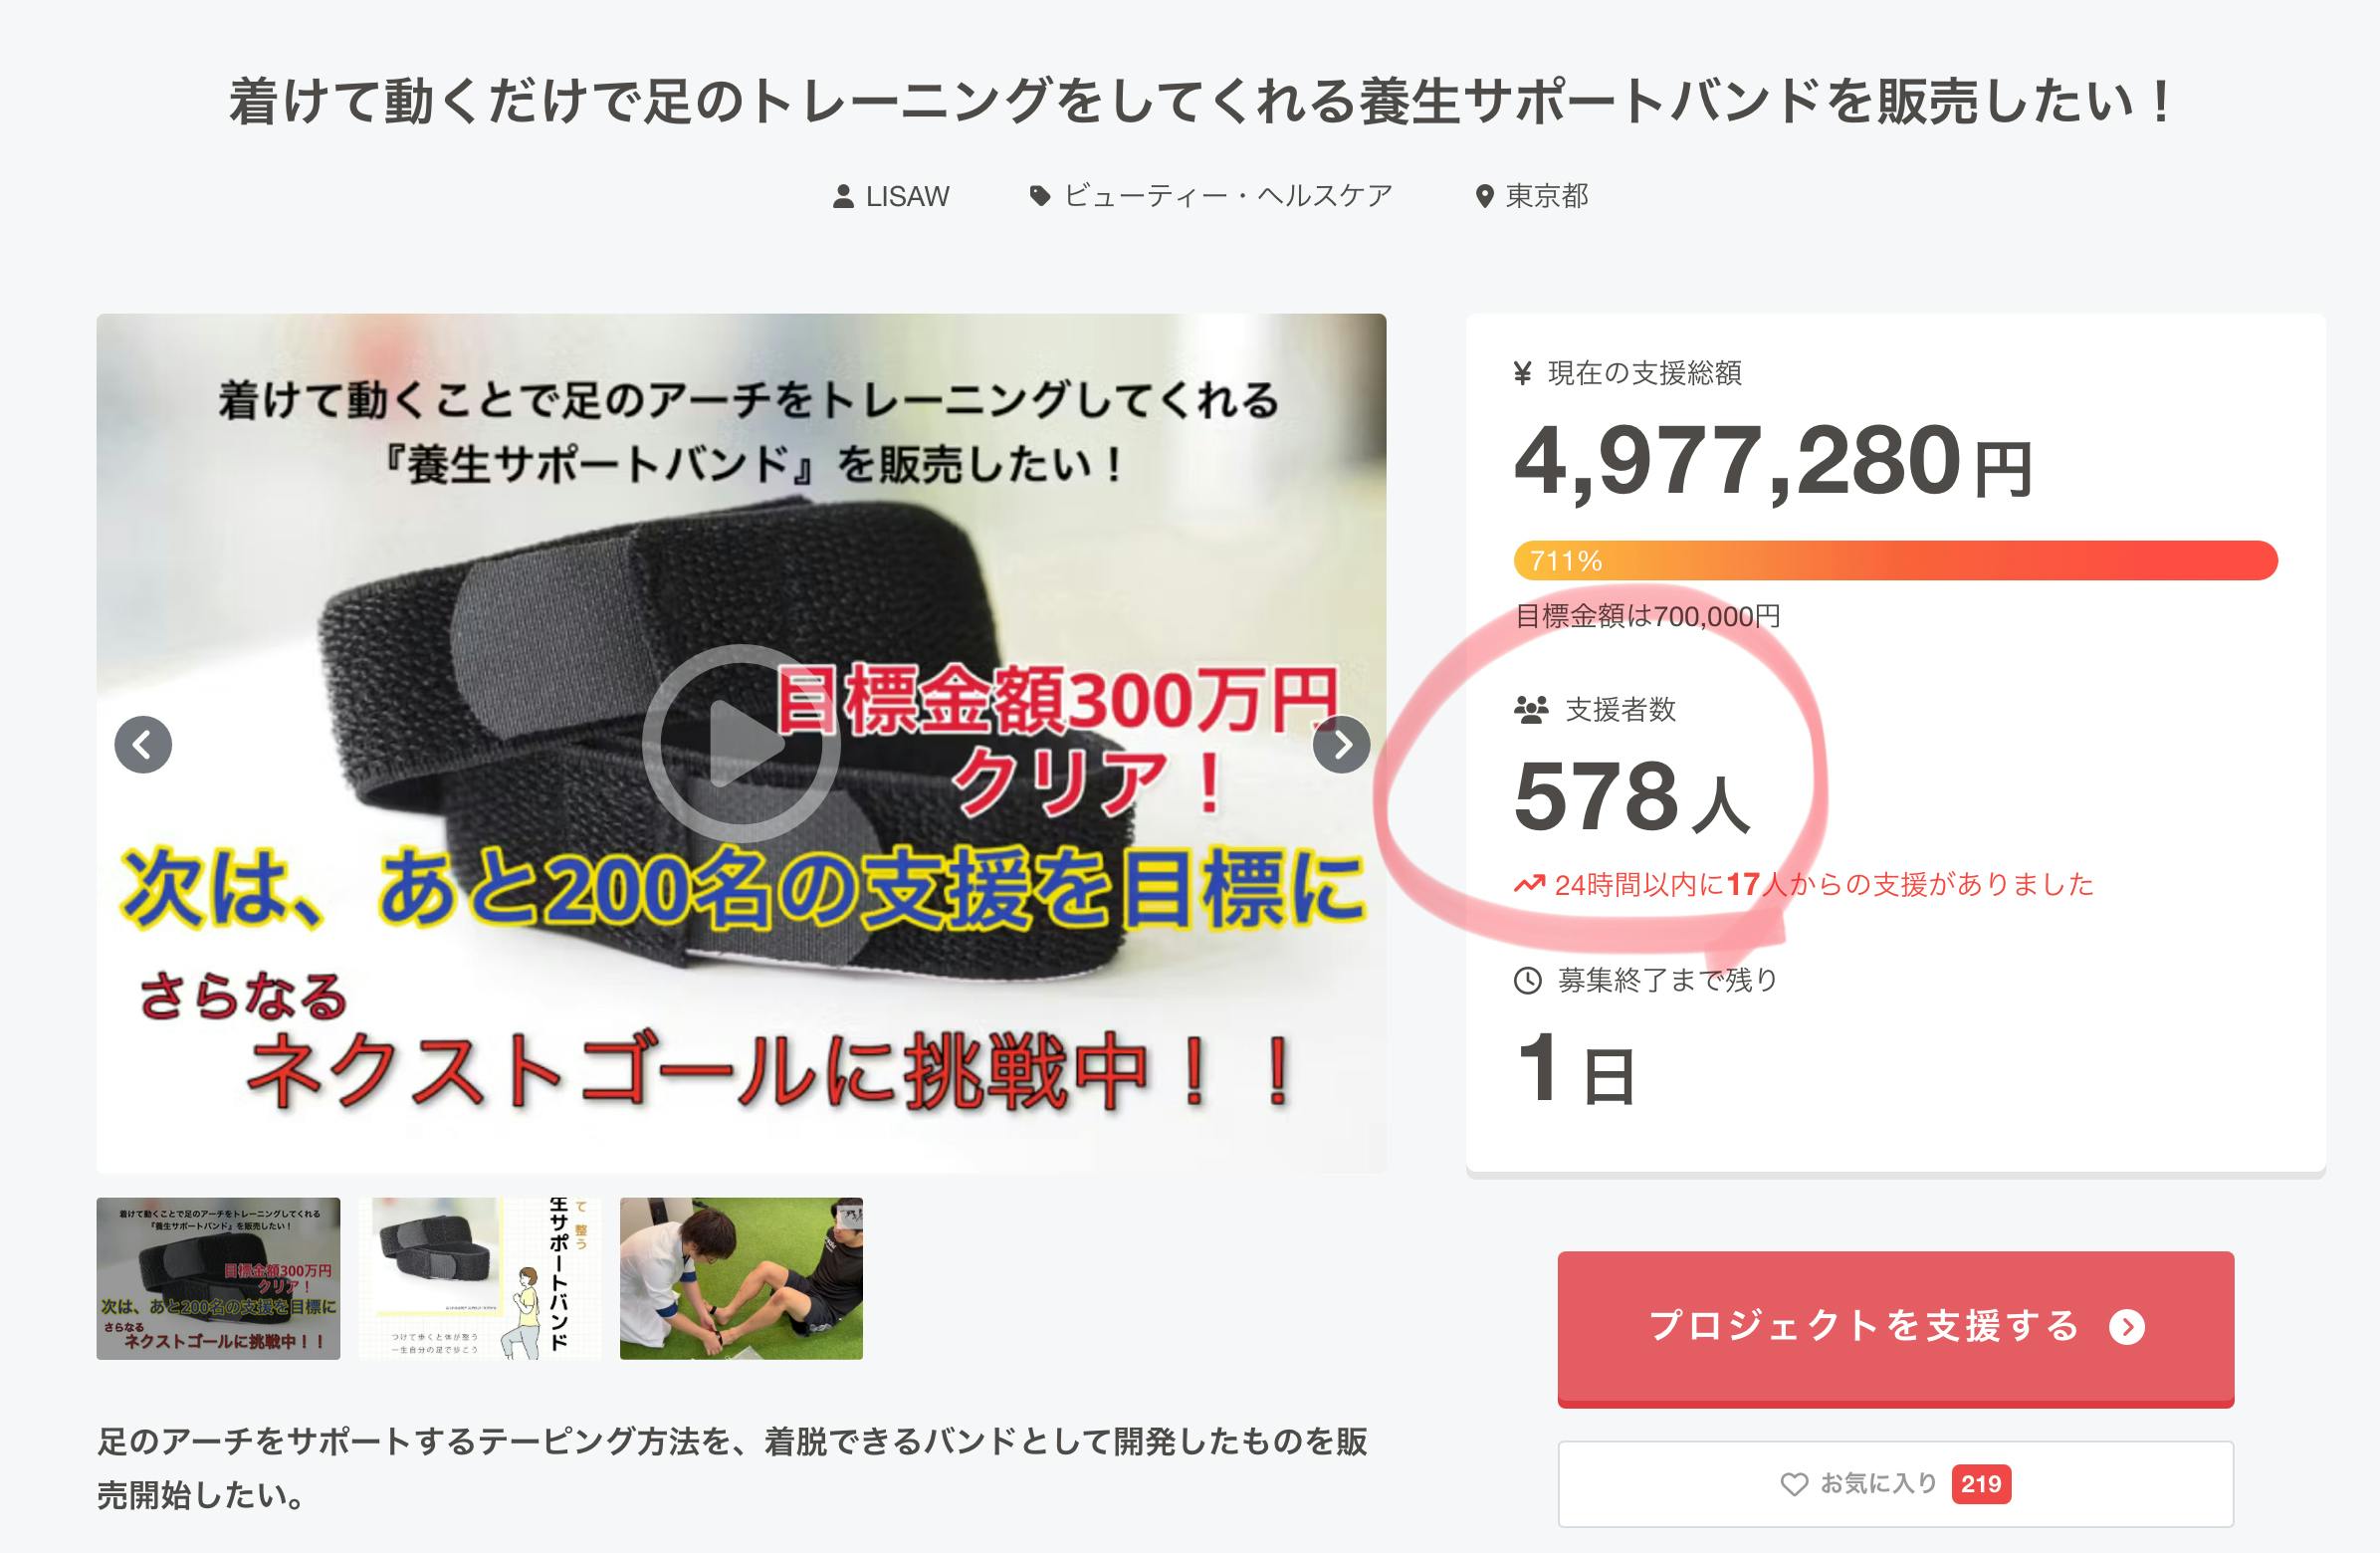
Task: Click the tag icon for category
Action: tap(1040, 196)
